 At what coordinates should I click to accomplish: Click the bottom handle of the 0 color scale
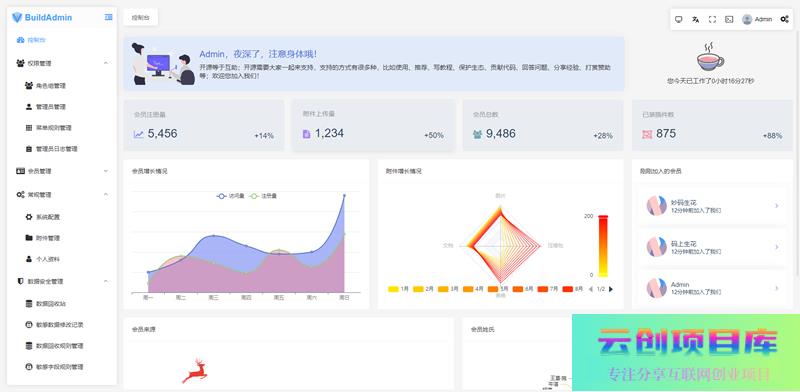pos(603,276)
